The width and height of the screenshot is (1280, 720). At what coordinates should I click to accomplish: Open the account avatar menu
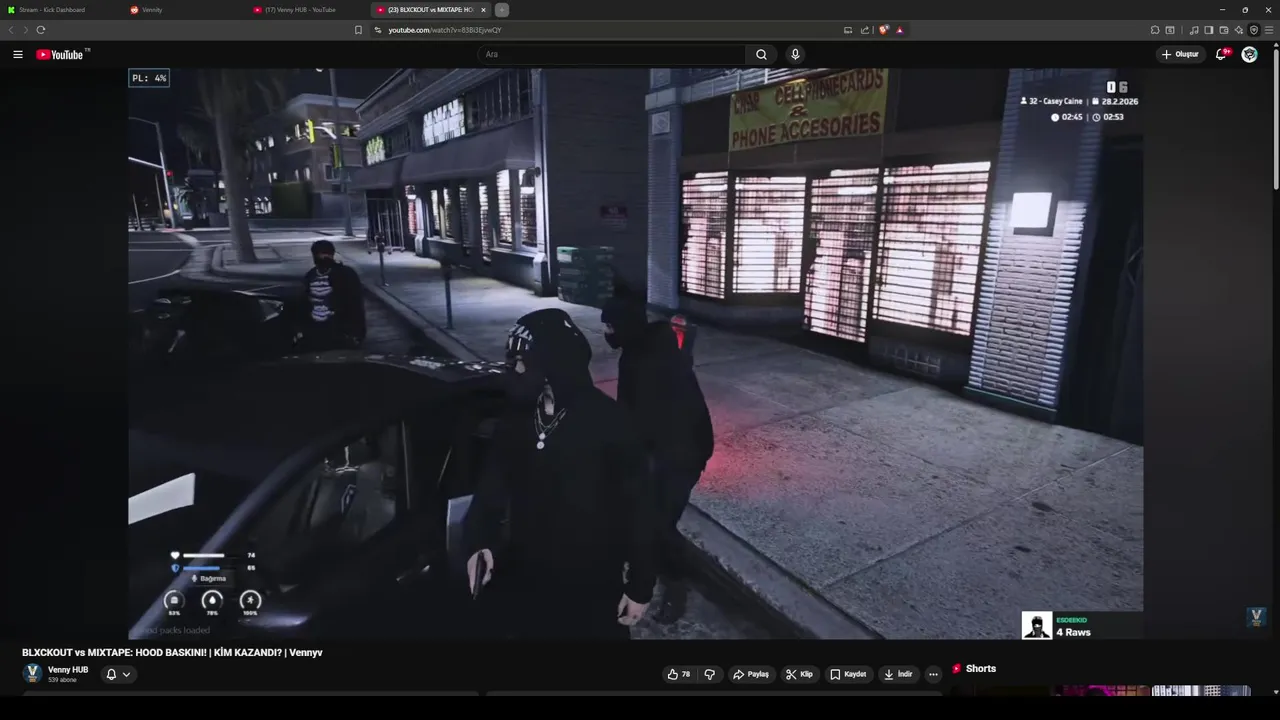pos(1249,54)
